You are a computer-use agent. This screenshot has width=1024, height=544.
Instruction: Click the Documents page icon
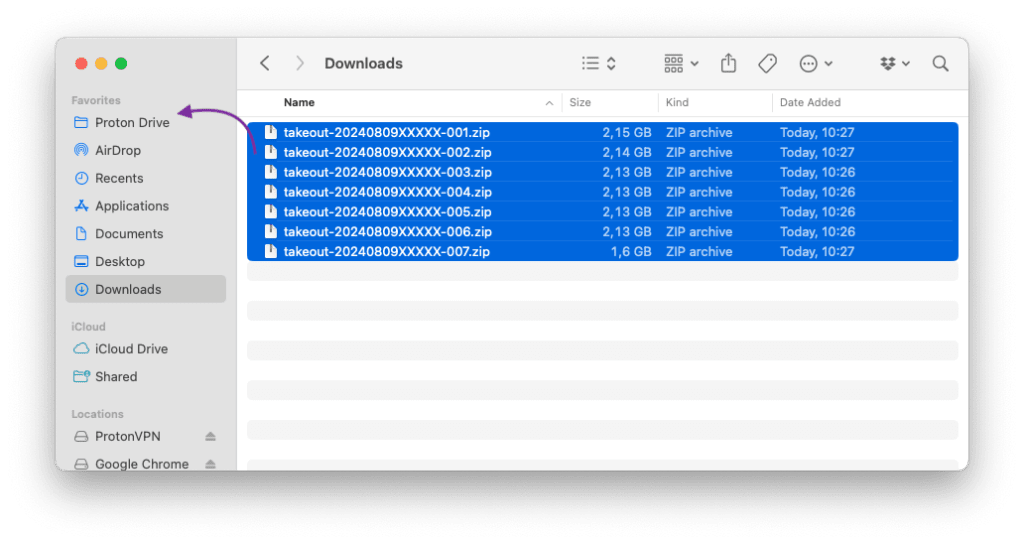(x=81, y=233)
